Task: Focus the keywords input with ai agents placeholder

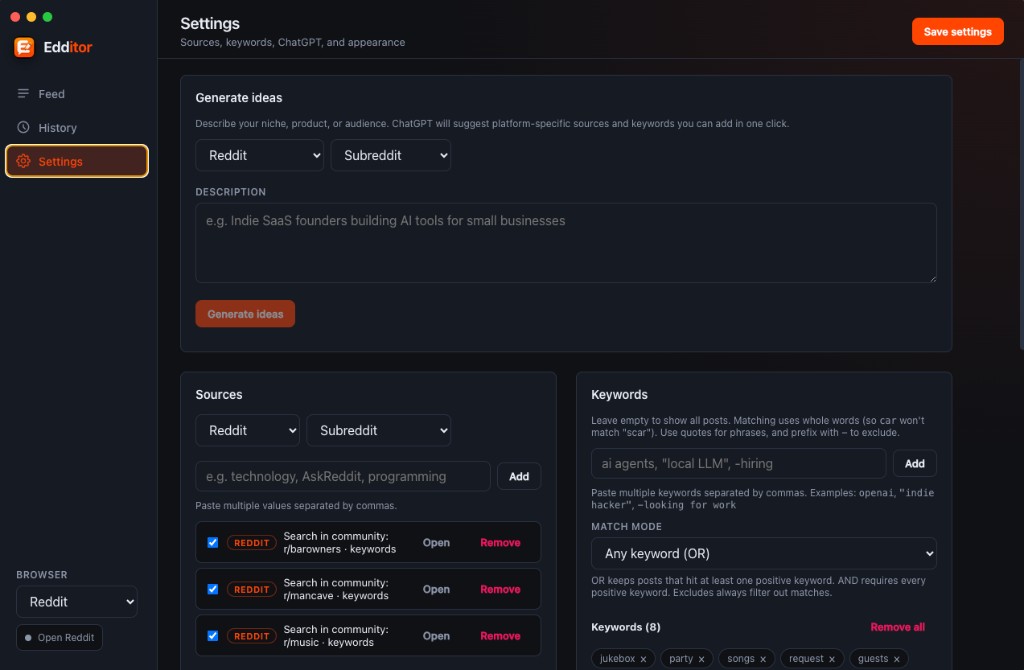Action: point(738,464)
